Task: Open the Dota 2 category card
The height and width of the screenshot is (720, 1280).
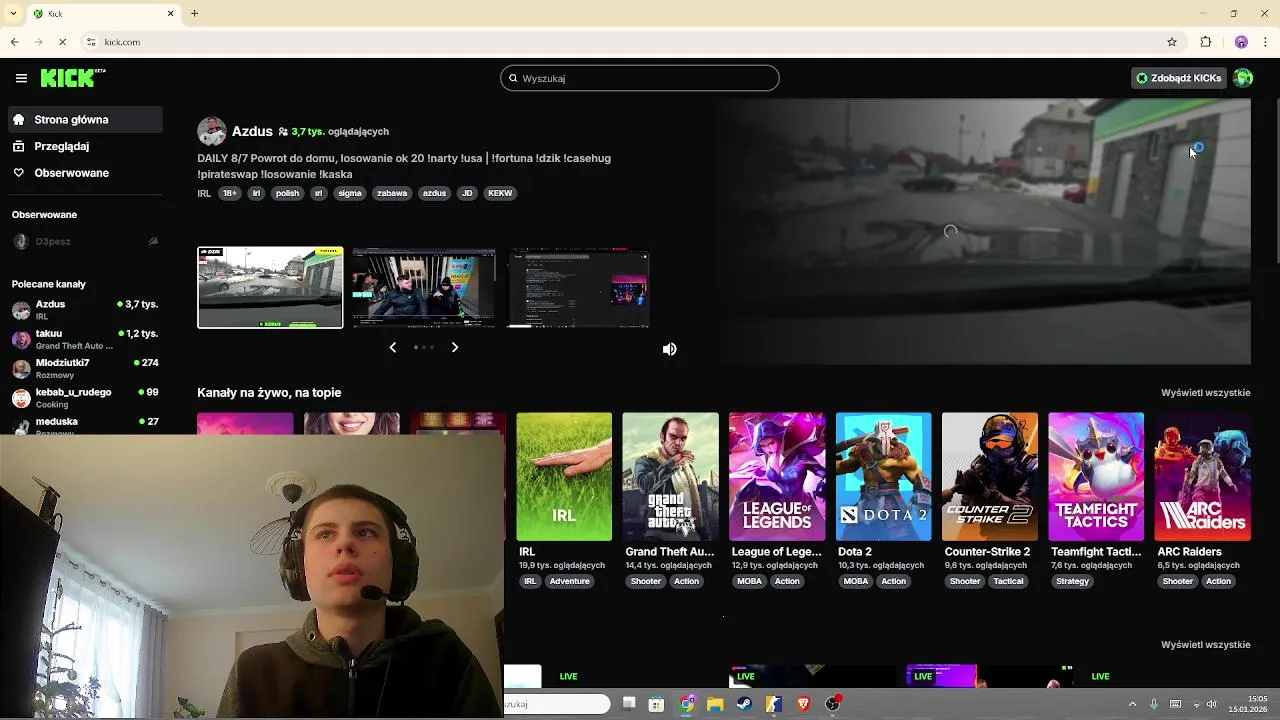Action: (883, 477)
